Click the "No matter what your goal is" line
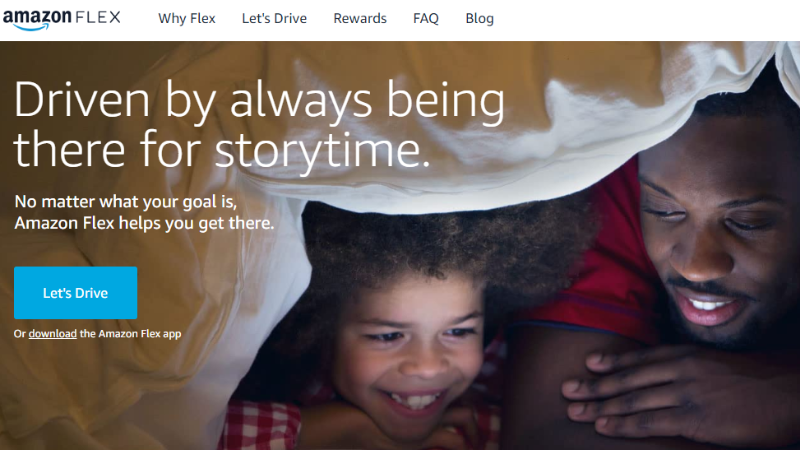Screen dimensions: 800x450 click(x=138, y=201)
